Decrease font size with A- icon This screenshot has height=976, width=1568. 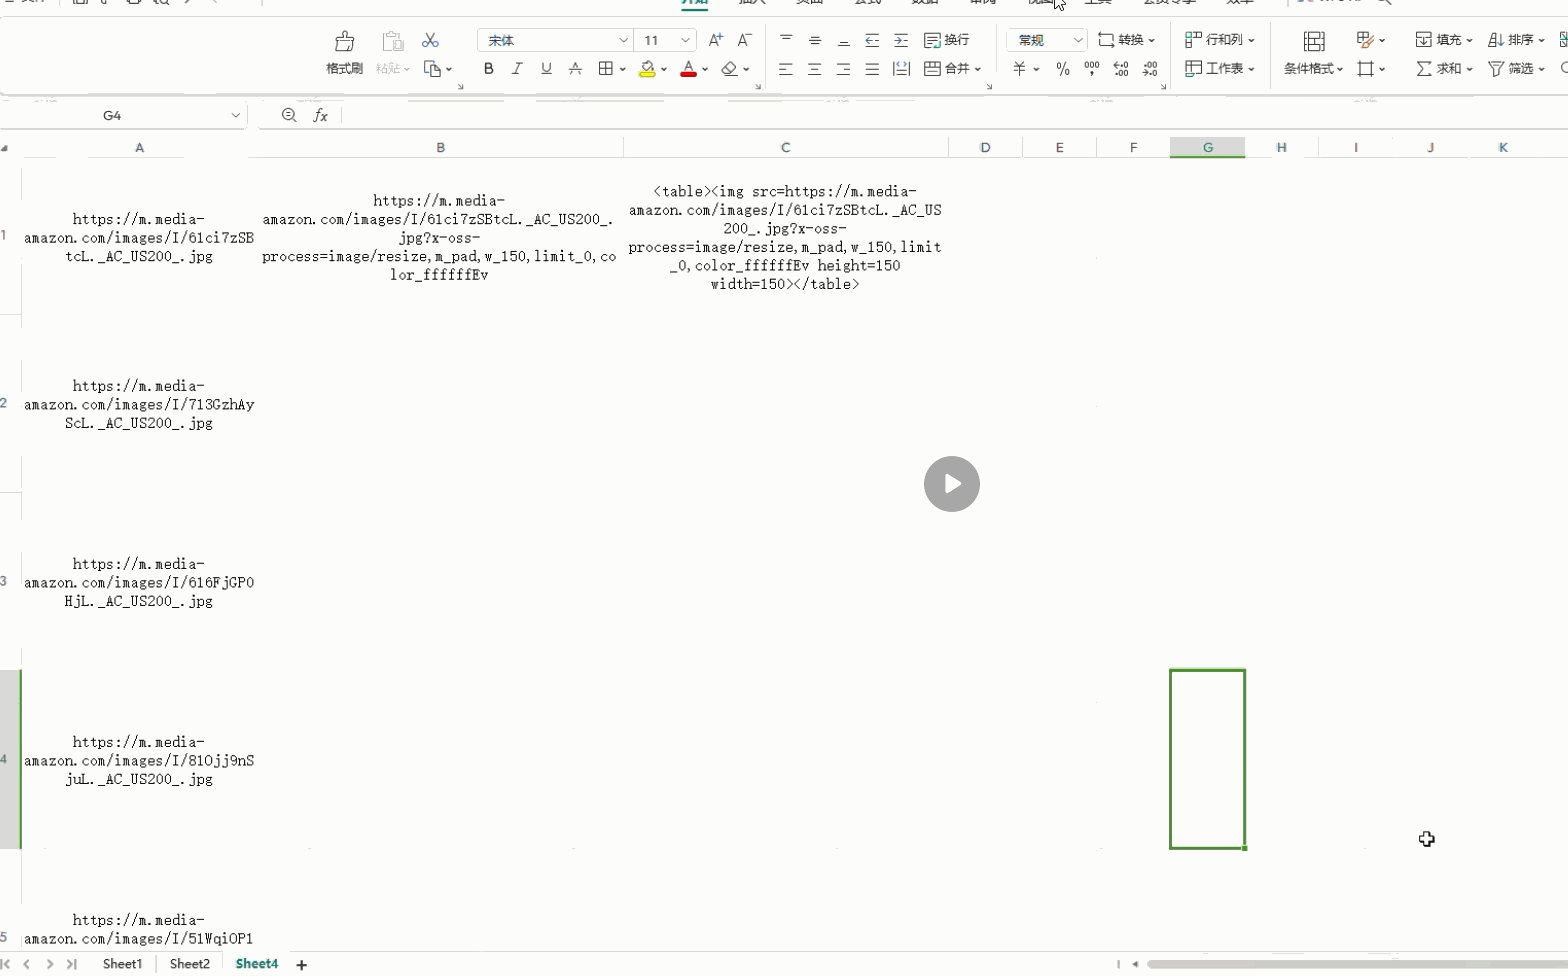pyautogui.click(x=744, y=40)
